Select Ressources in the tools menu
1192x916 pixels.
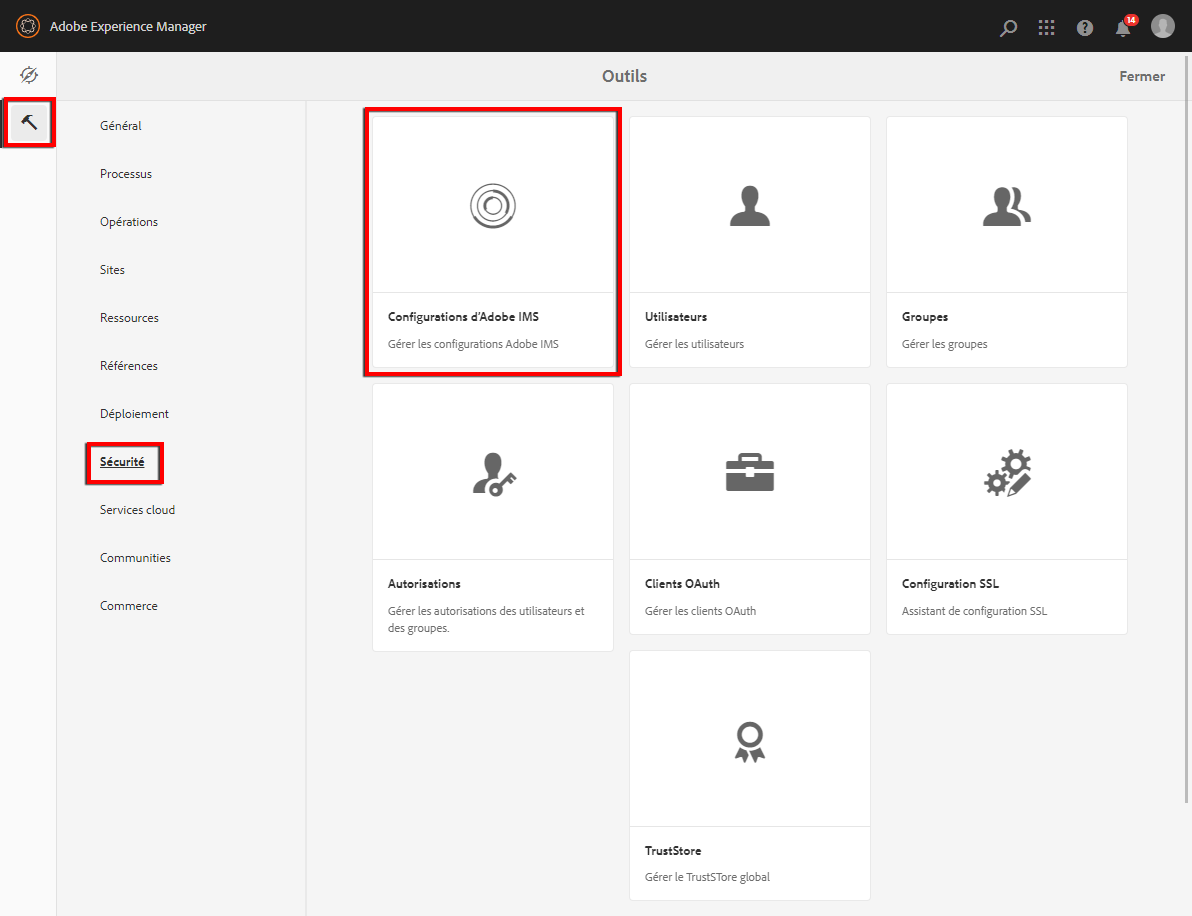129,317
